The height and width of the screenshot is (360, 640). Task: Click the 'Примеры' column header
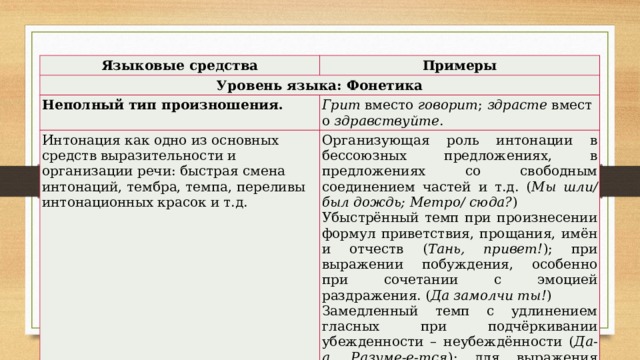click(x=459, y=66)
